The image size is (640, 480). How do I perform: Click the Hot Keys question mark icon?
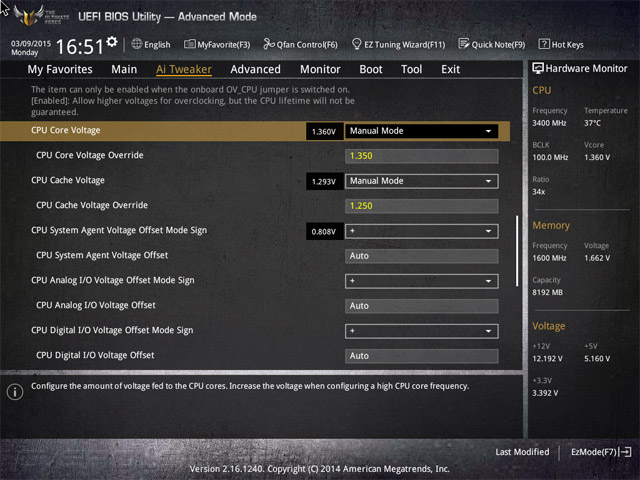[x=544, y=44]
